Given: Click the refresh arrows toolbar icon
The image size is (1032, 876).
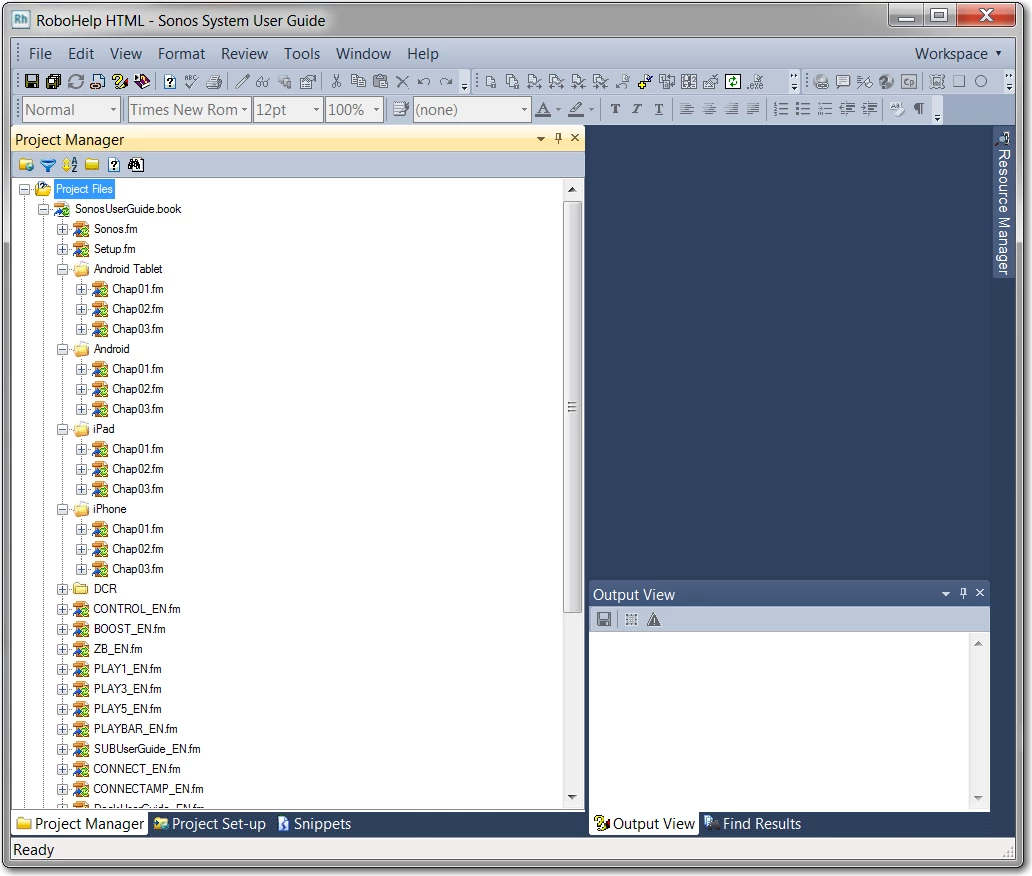Looking at the screenshot, I should tap(76, 82).
